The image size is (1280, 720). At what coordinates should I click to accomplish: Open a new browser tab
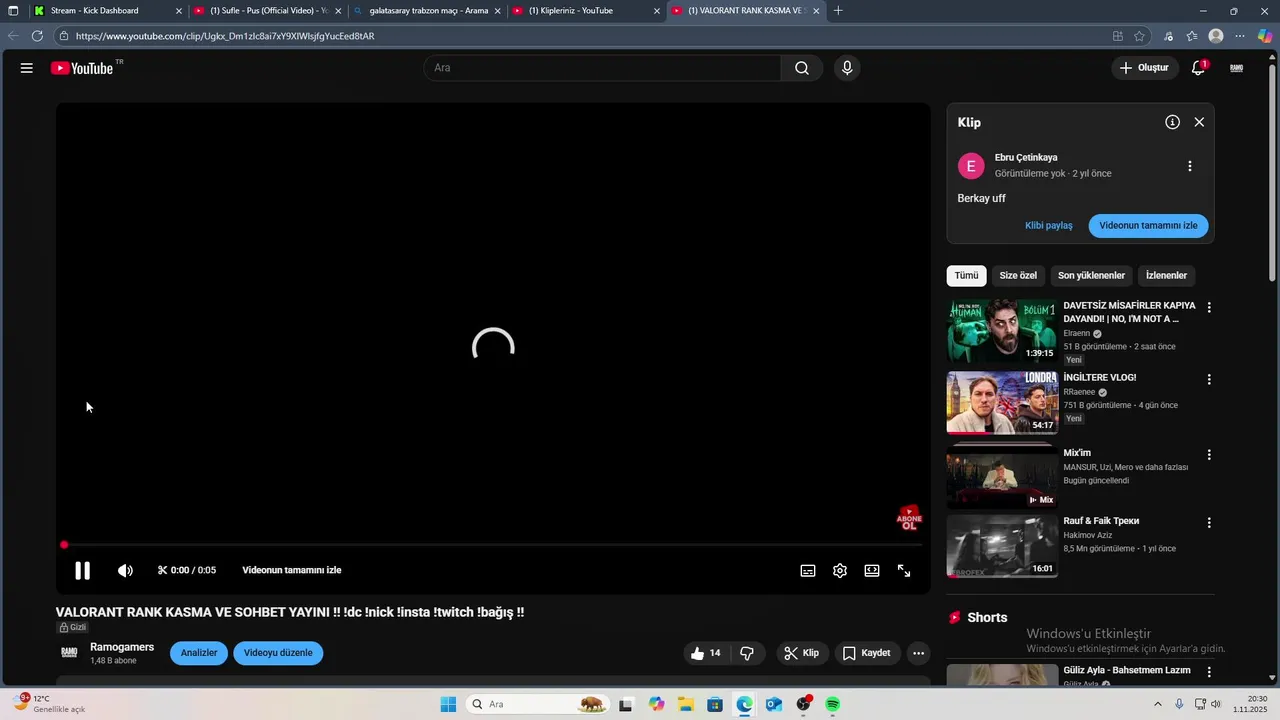coord(838,11)
